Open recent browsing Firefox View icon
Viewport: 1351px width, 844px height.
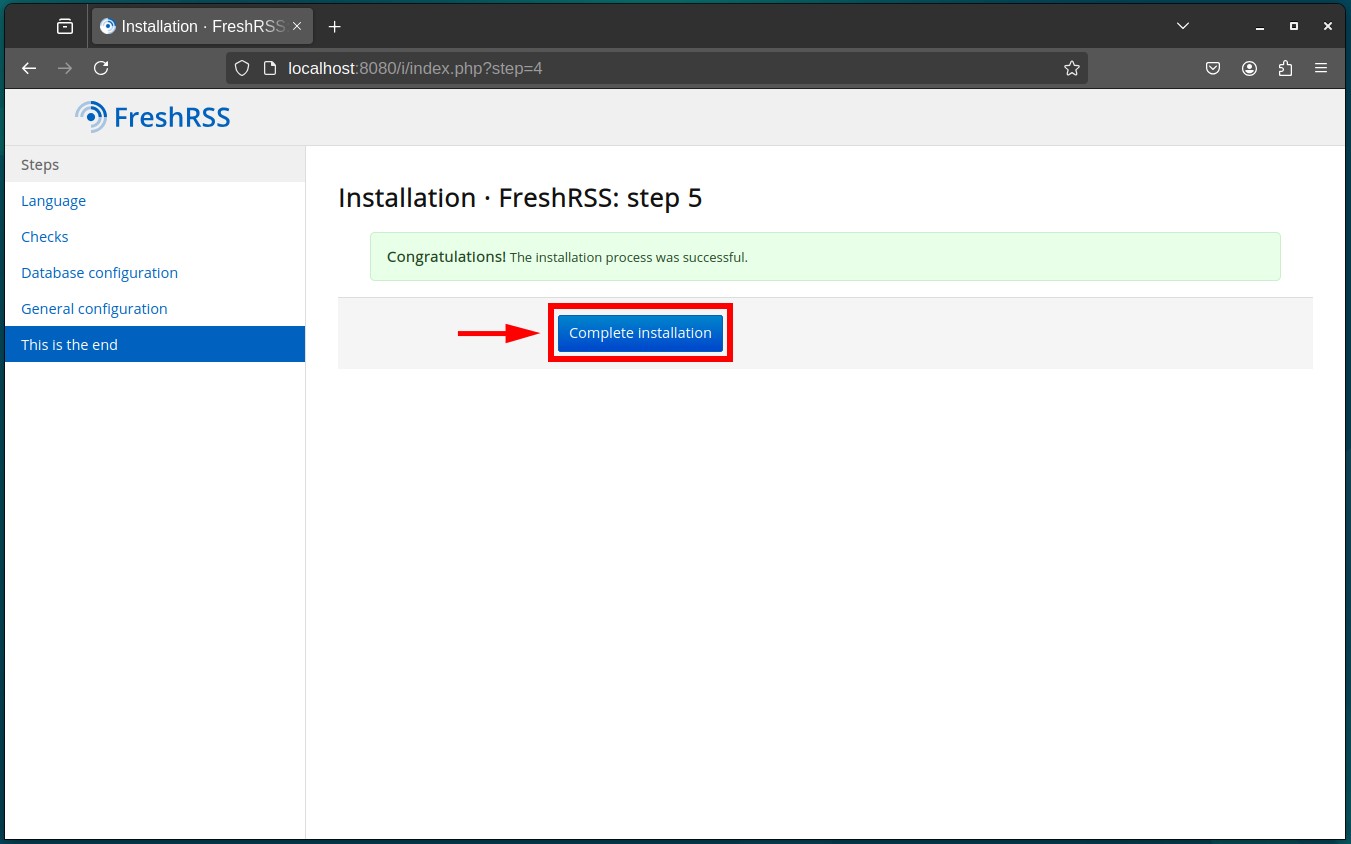click(x=65, y=27)
